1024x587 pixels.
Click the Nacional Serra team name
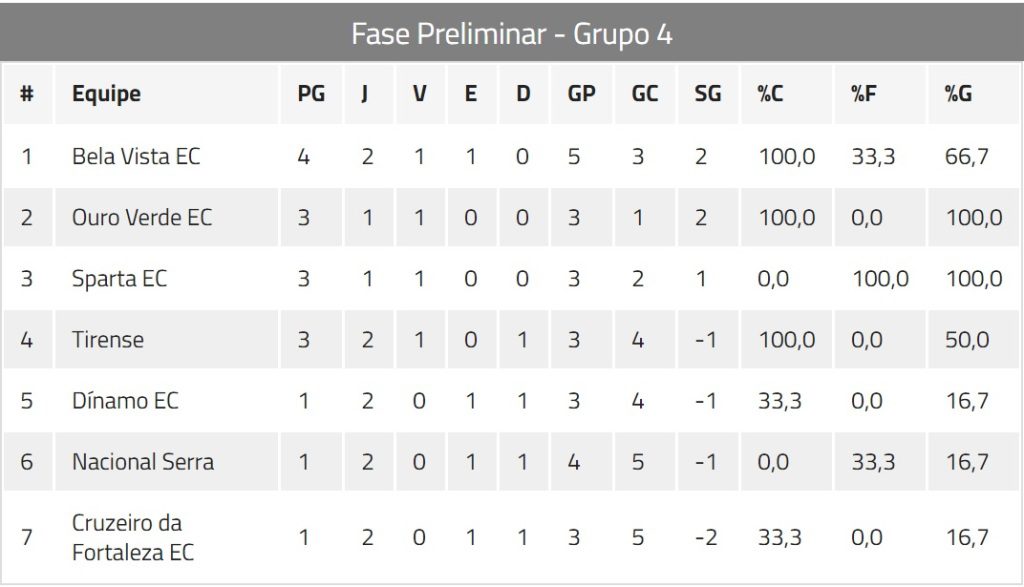coord(143,462)
